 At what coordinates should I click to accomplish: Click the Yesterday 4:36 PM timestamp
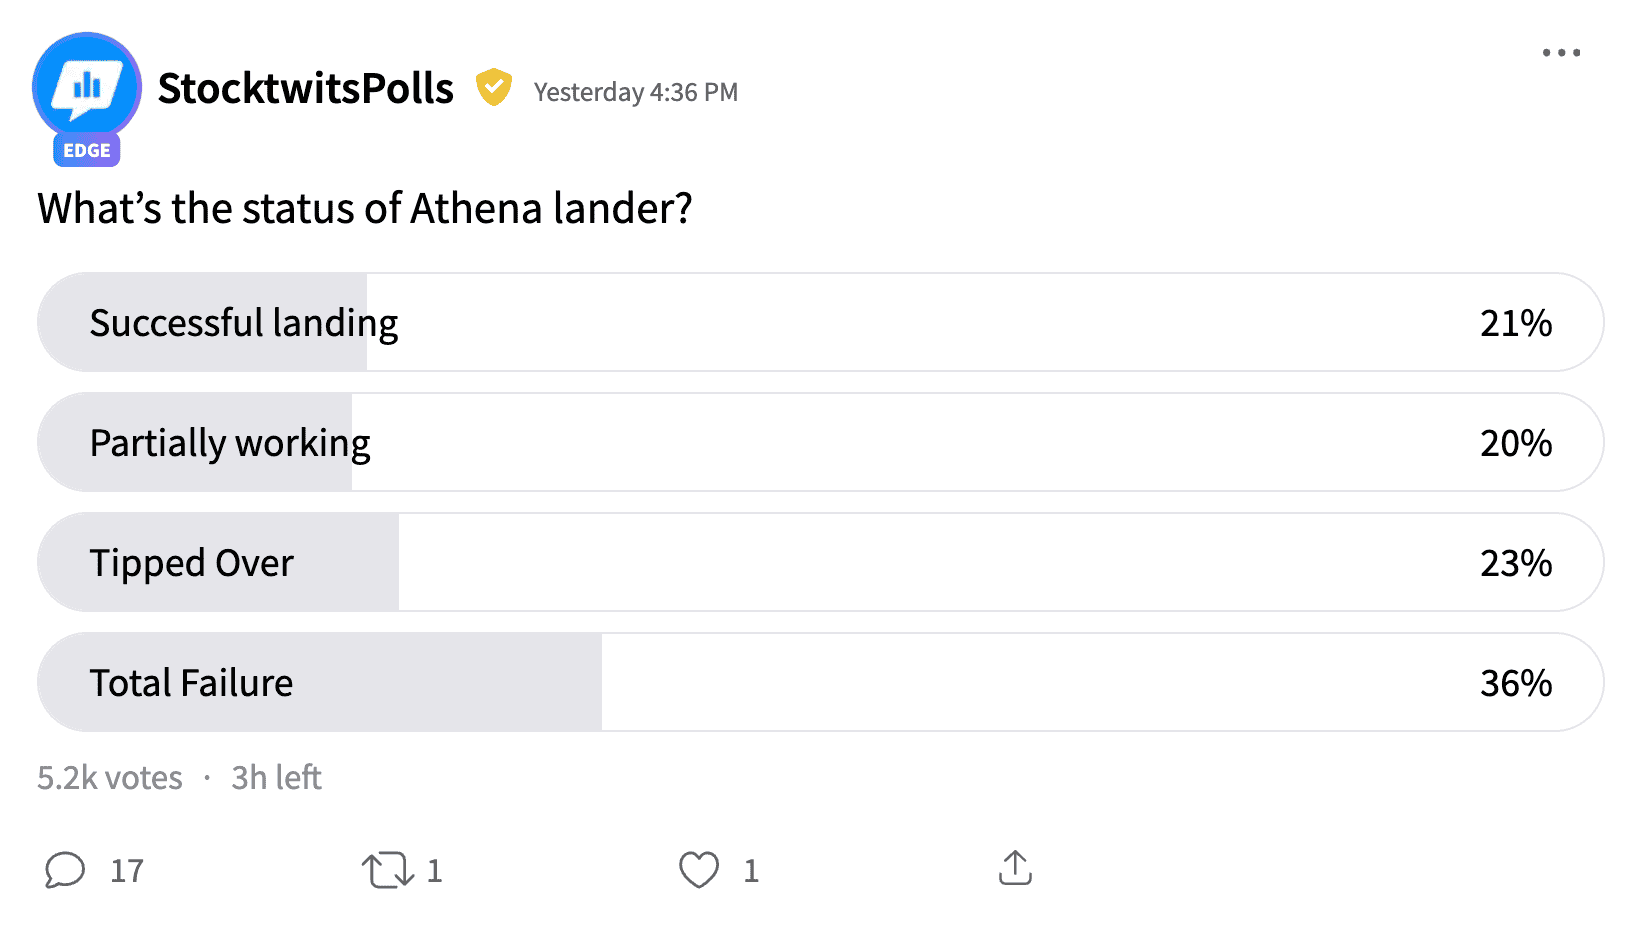click(636, 92)
